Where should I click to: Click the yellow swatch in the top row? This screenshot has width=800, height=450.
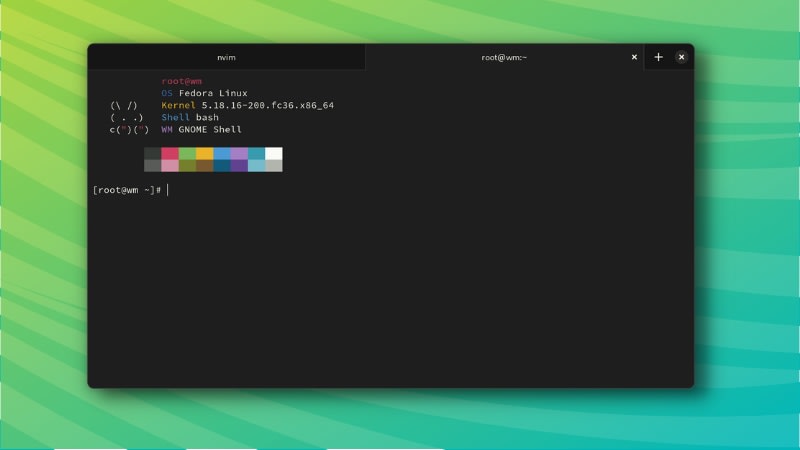[204, 154]
